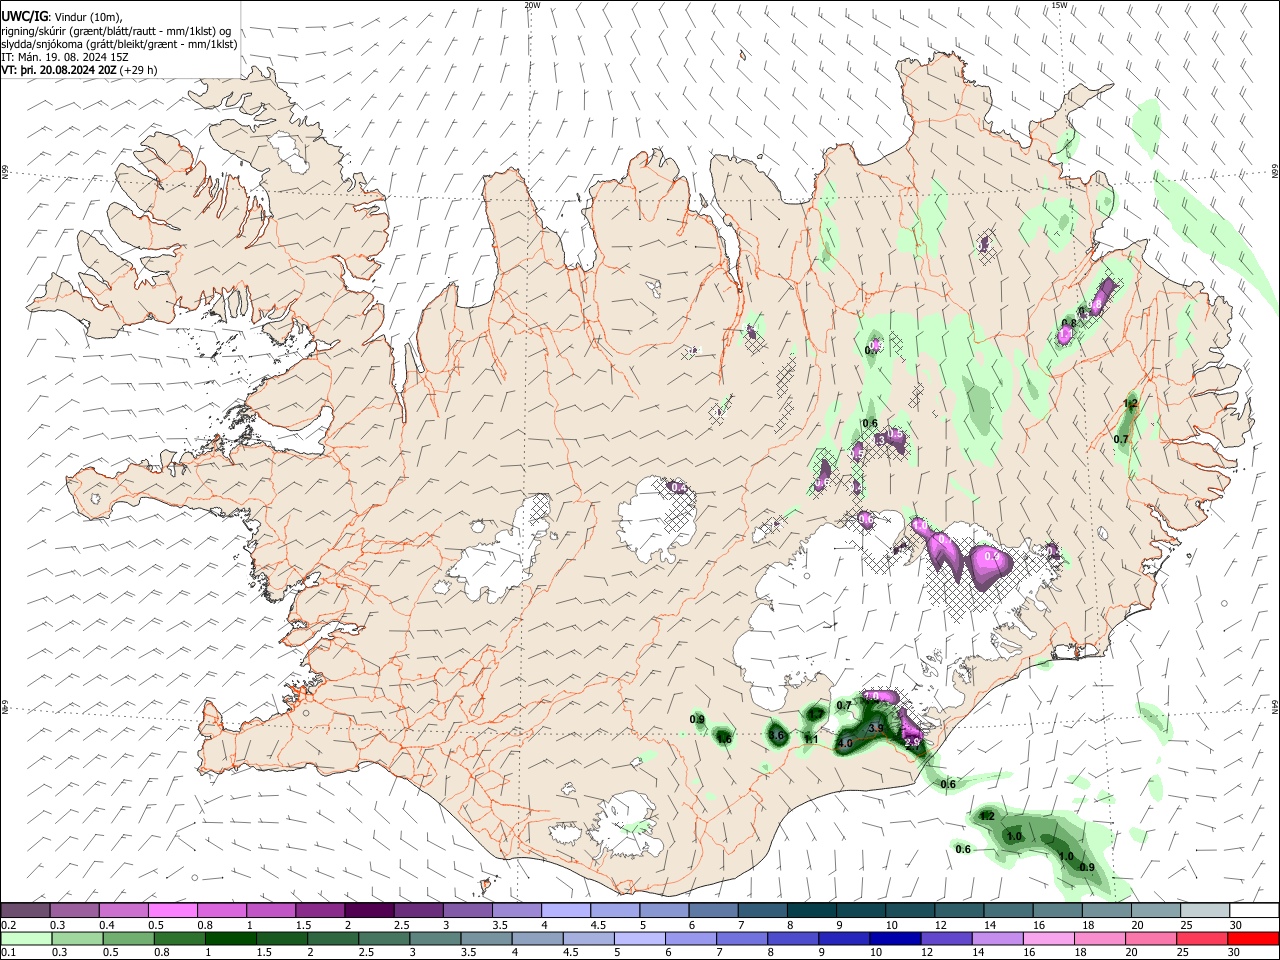1280x960 pixels.
Task: Pick the bright pink snow legend swatch at 0.5
Action: [172, 910]
